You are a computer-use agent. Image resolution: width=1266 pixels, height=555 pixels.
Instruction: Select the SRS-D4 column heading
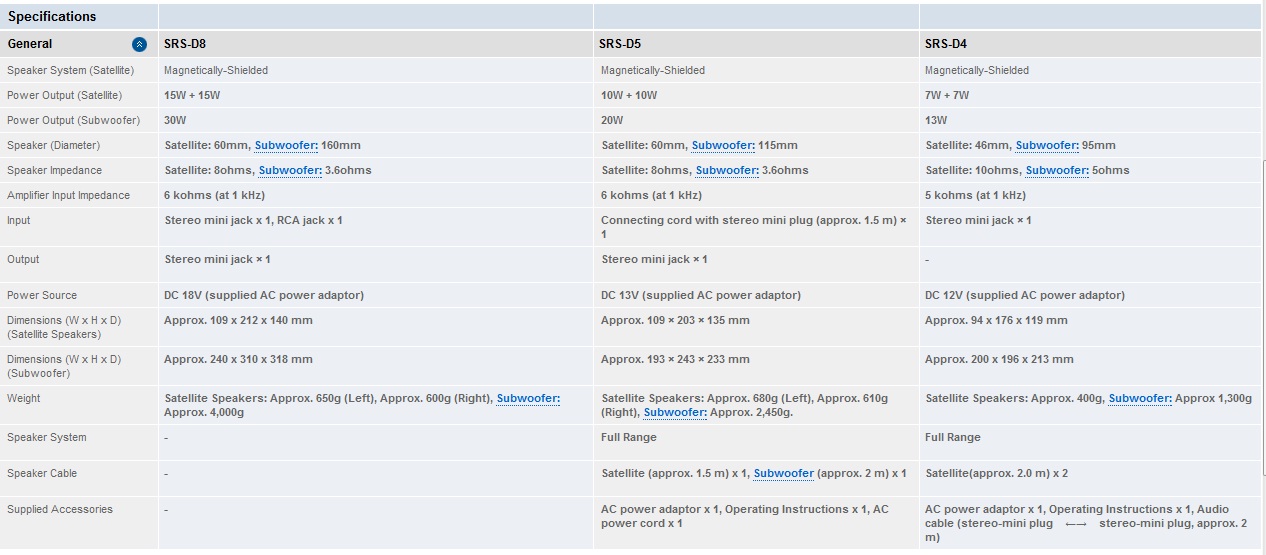[x=946, y=44]
